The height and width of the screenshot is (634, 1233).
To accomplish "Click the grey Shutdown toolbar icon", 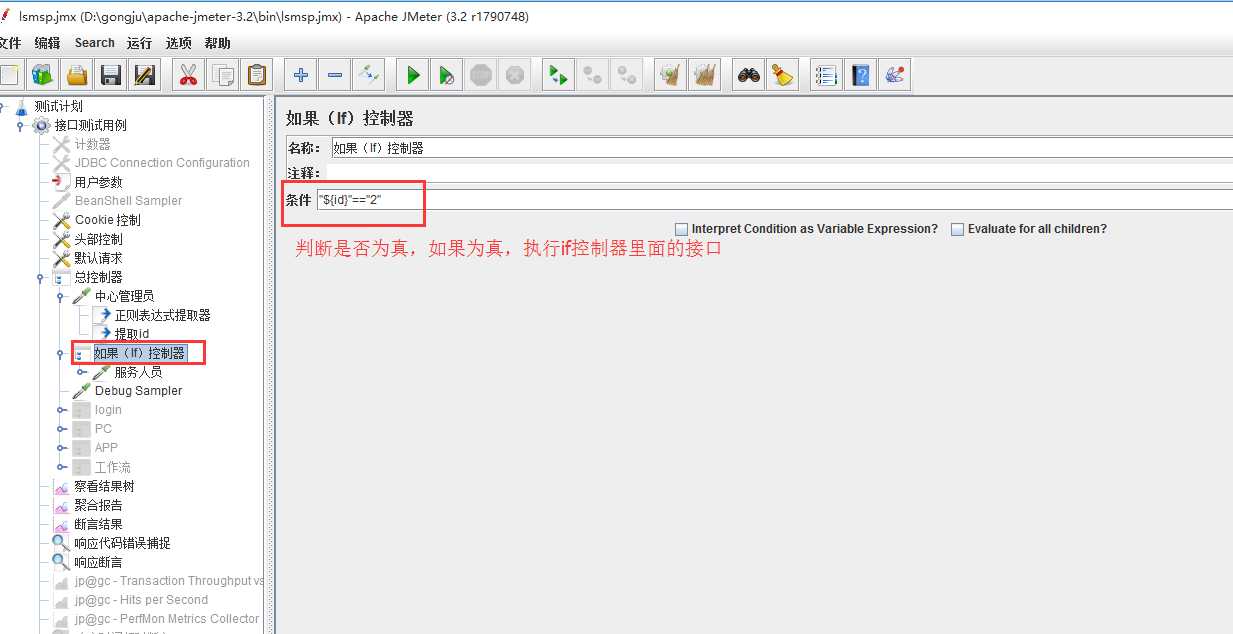I will click(515, 75).
